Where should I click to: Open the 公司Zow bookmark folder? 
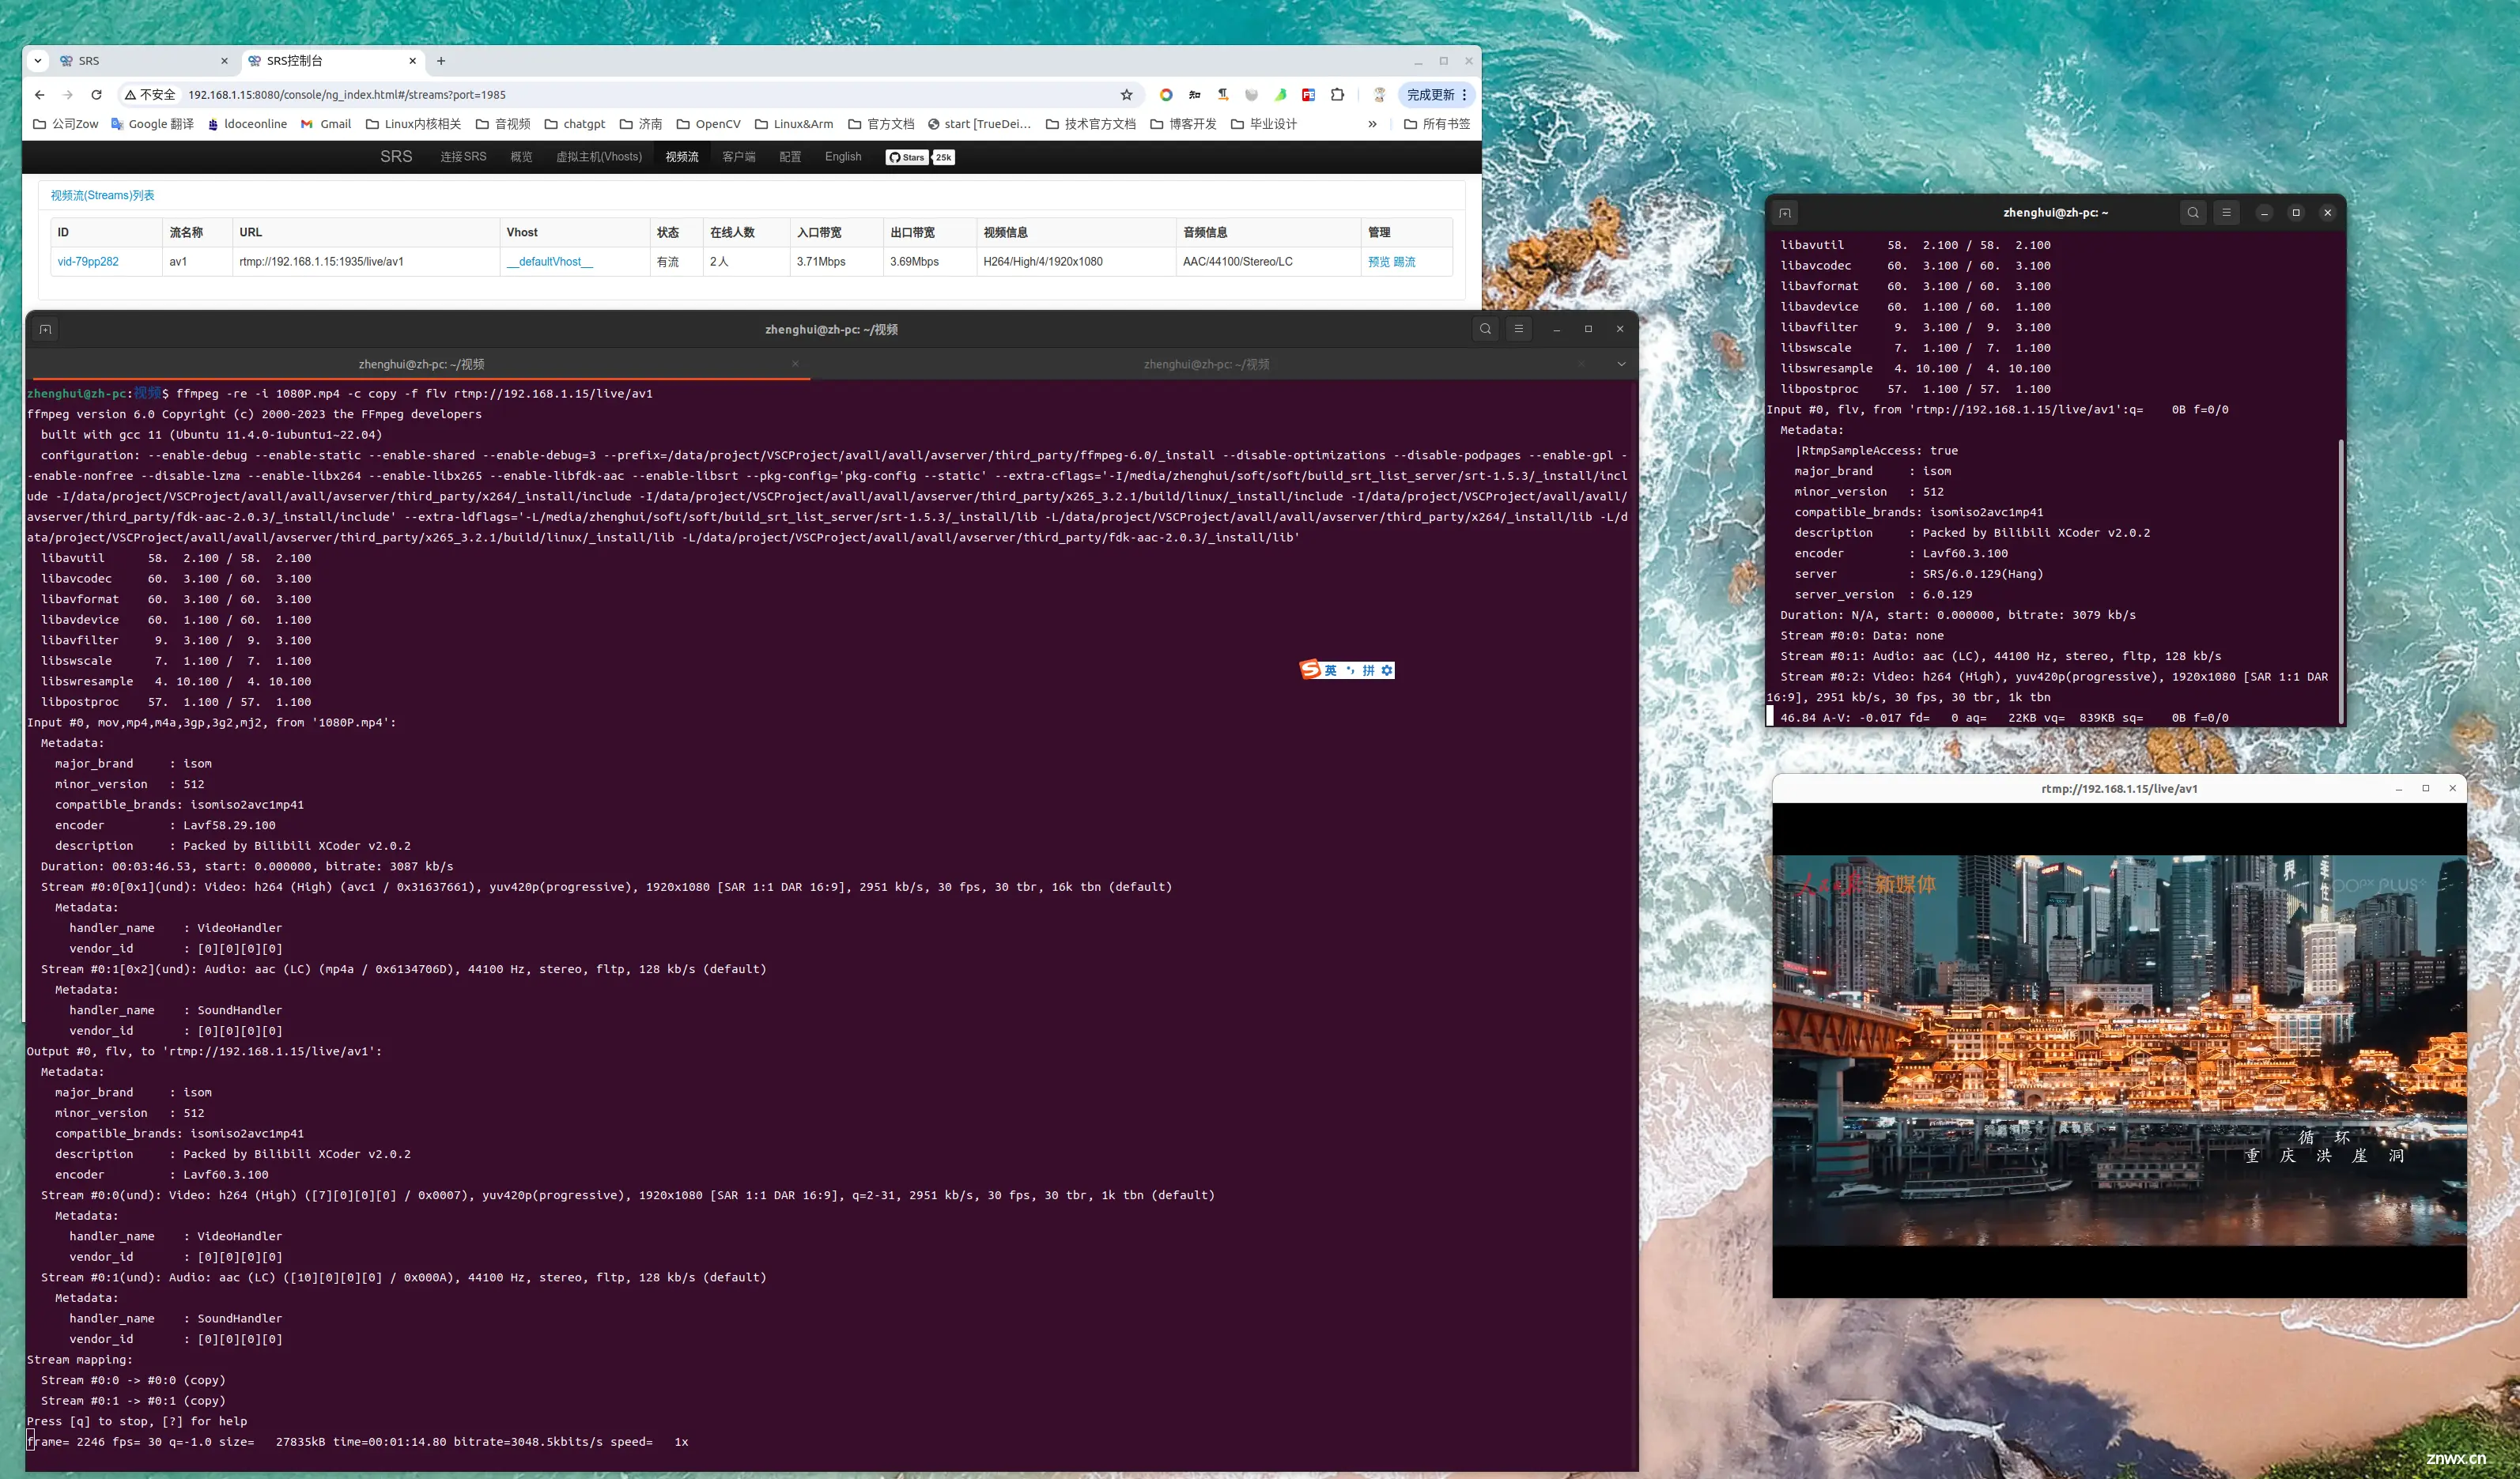(66, 124)
